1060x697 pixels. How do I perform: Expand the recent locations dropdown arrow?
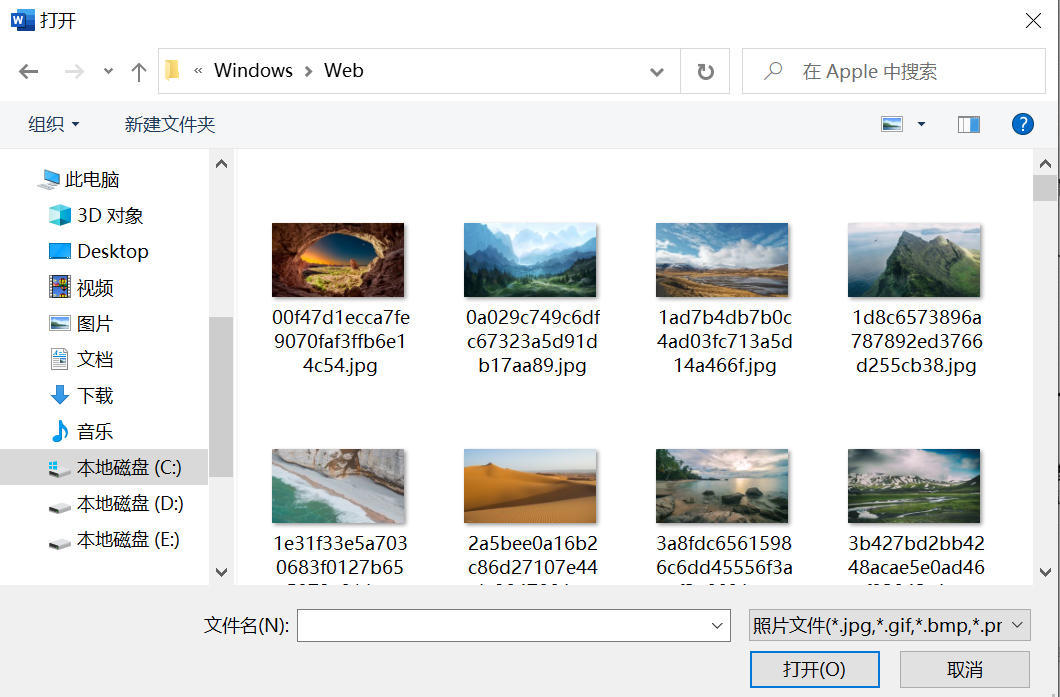[x=108, y=71]
